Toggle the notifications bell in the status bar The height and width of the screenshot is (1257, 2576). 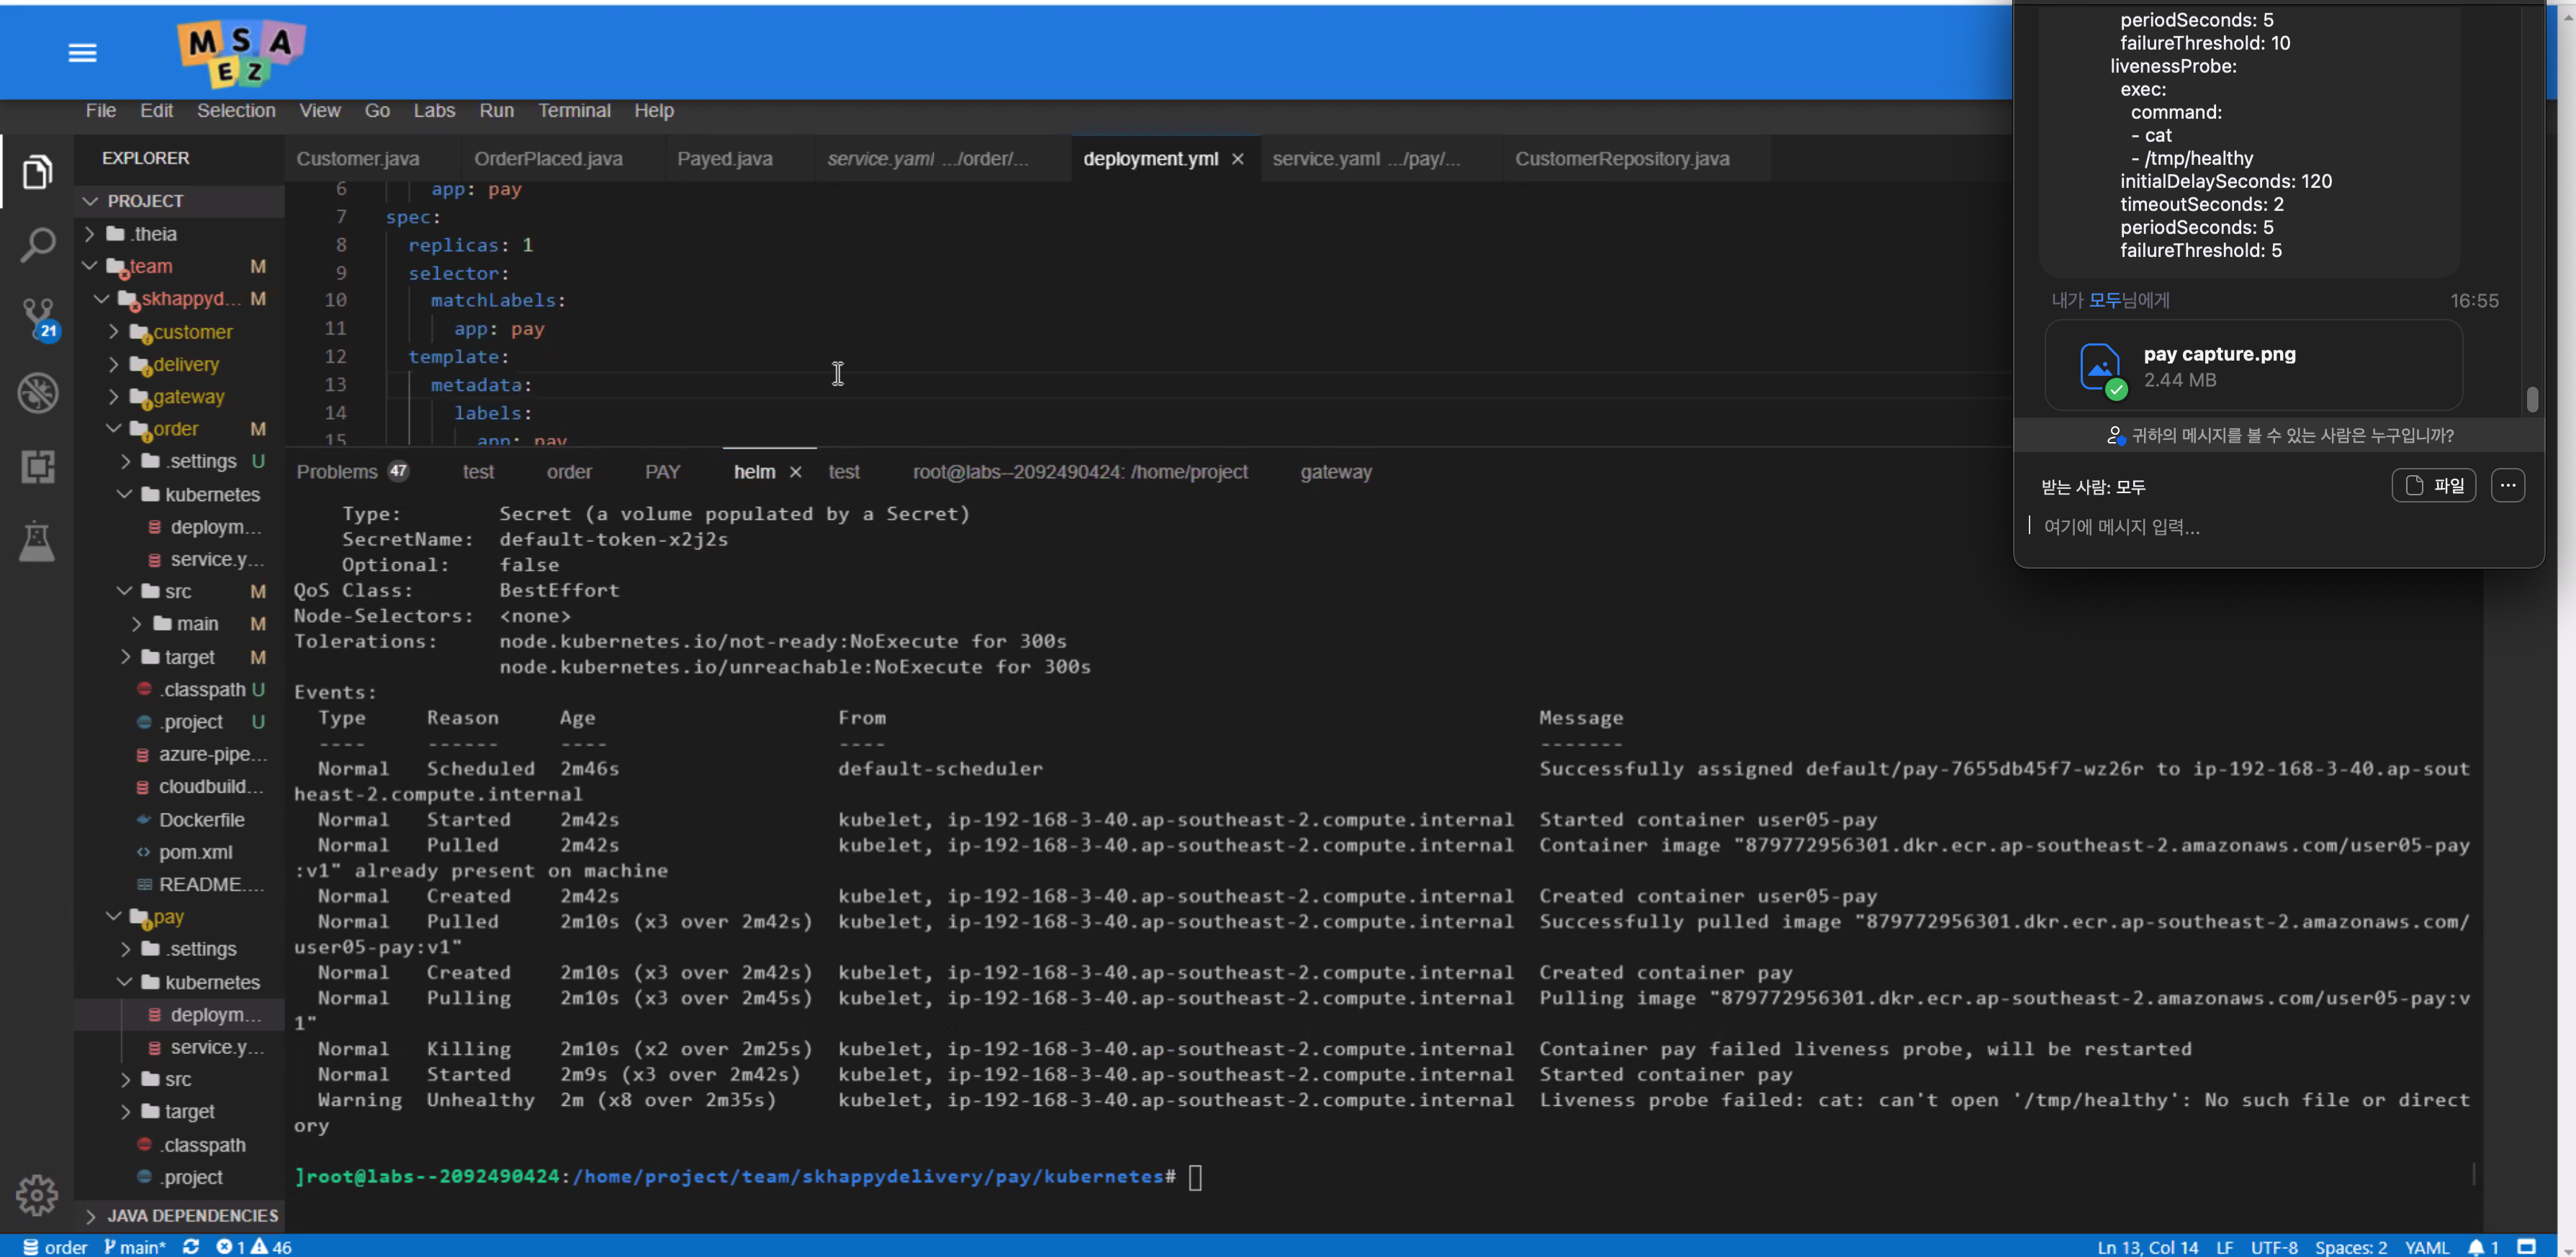coord(2477,1246)
